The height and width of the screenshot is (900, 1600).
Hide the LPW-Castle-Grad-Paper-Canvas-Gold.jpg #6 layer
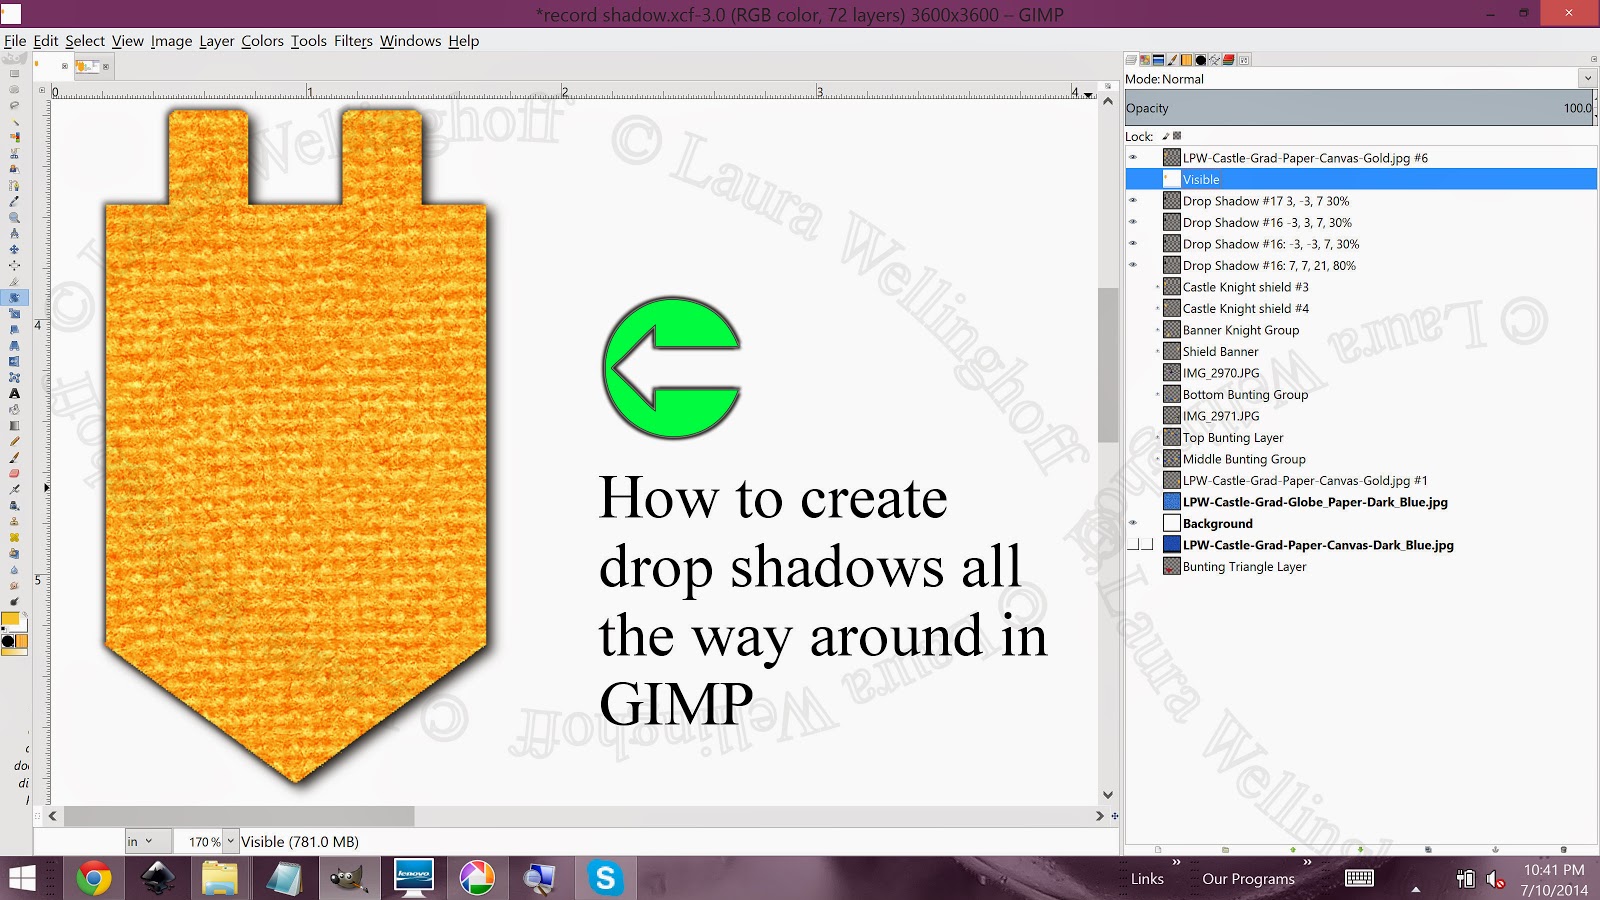click(x=1133, y=158)
